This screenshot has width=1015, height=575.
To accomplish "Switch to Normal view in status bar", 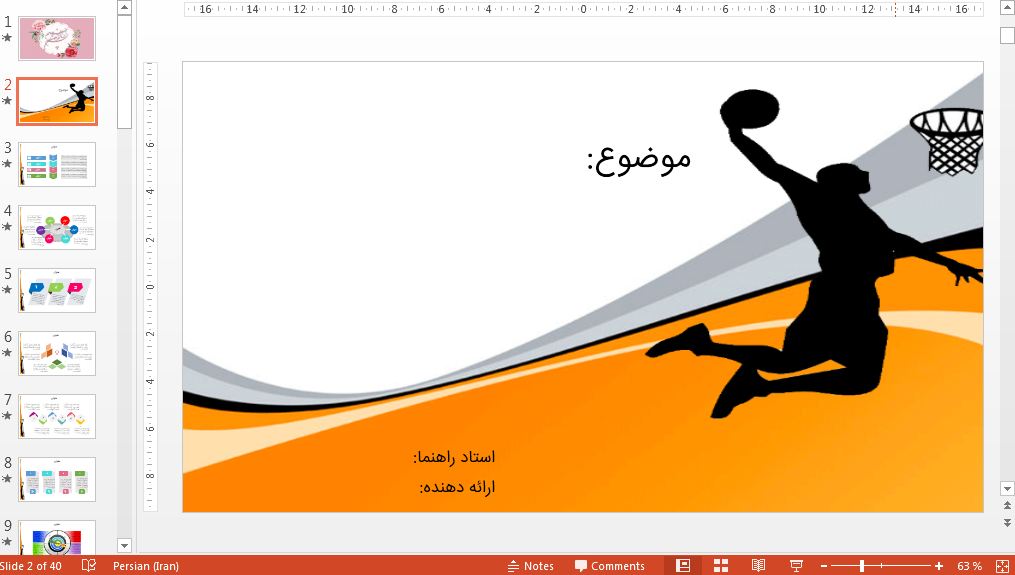I will point(683,566).
